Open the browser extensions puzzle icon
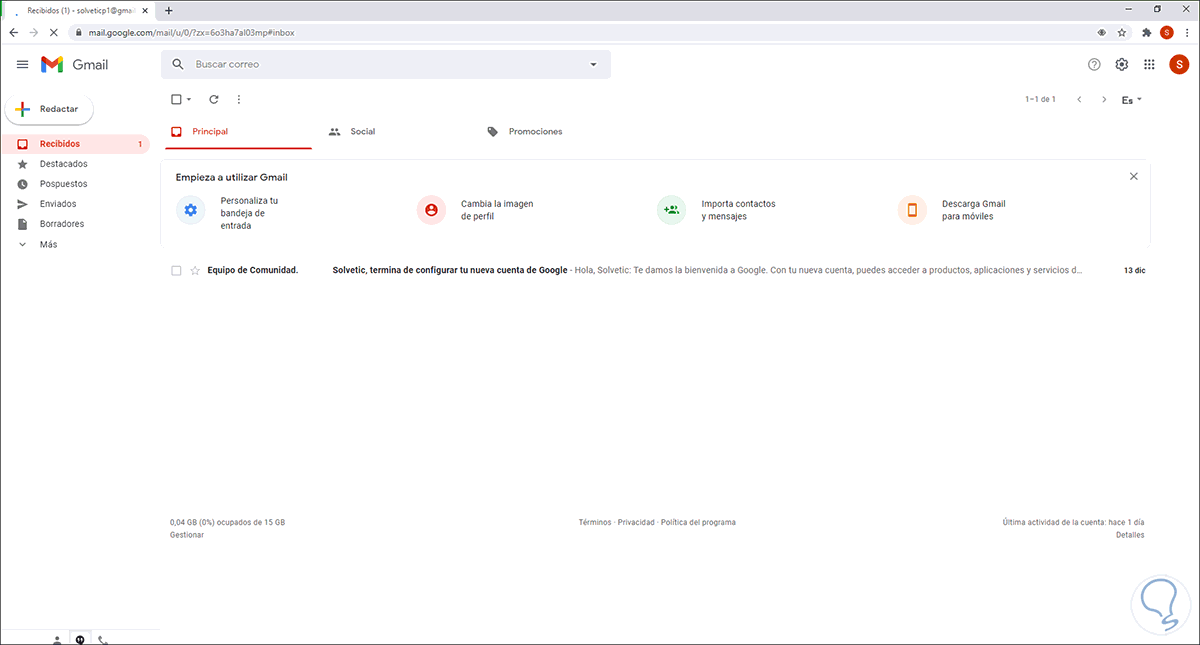The image size is (1200, 645). (1146, 32)
